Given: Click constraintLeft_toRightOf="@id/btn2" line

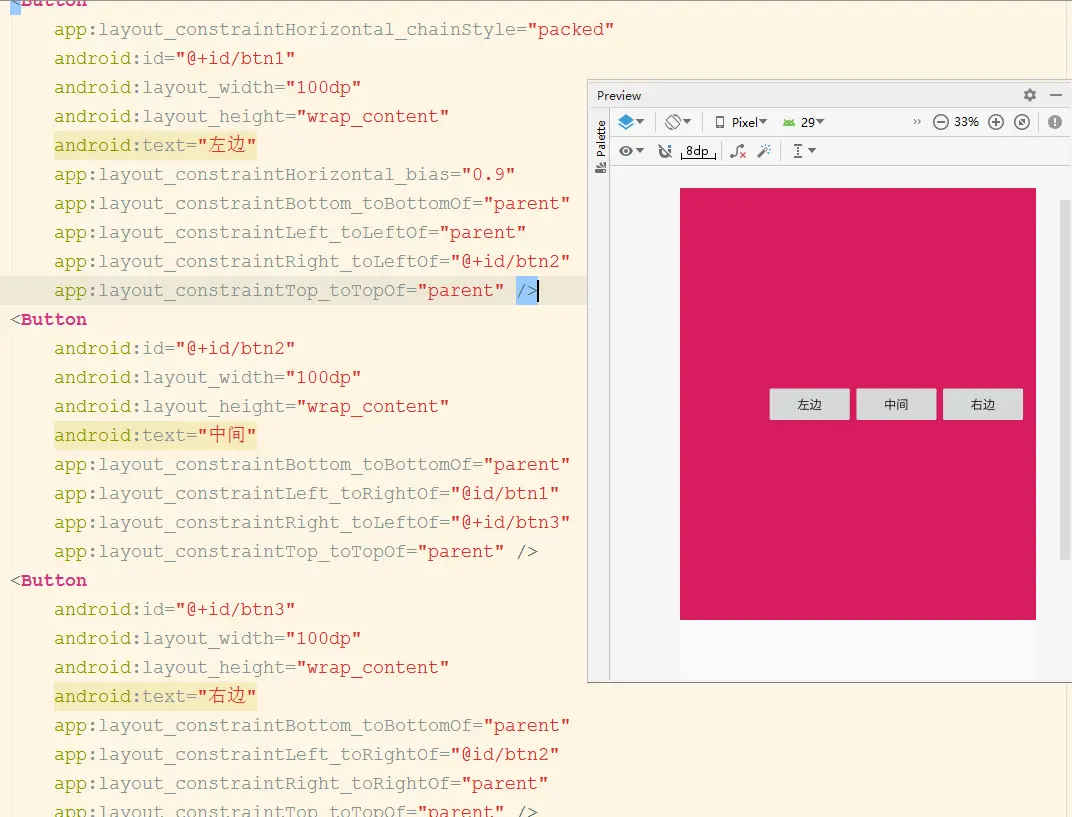Looking at the screenshot, I should click(x=306, y=754).
